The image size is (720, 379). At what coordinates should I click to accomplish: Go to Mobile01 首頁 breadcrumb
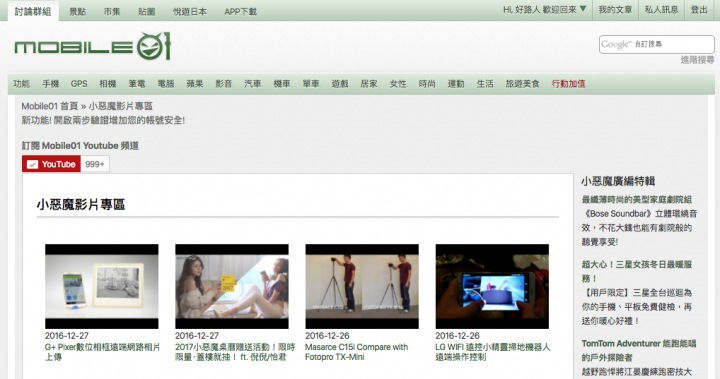click(x=50, y=106)
